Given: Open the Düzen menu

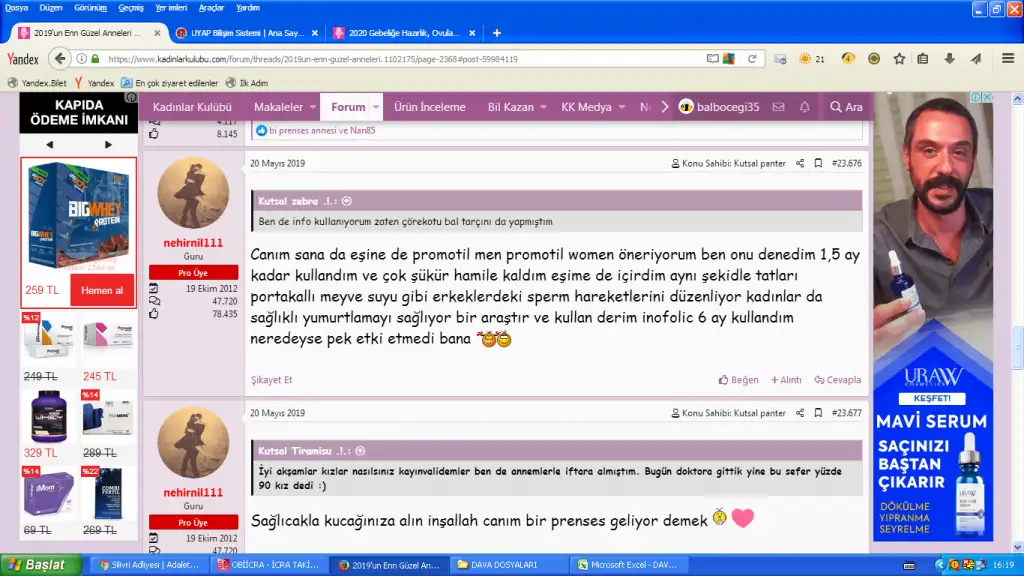Looking at the screenshot, I should coord(50,8).
